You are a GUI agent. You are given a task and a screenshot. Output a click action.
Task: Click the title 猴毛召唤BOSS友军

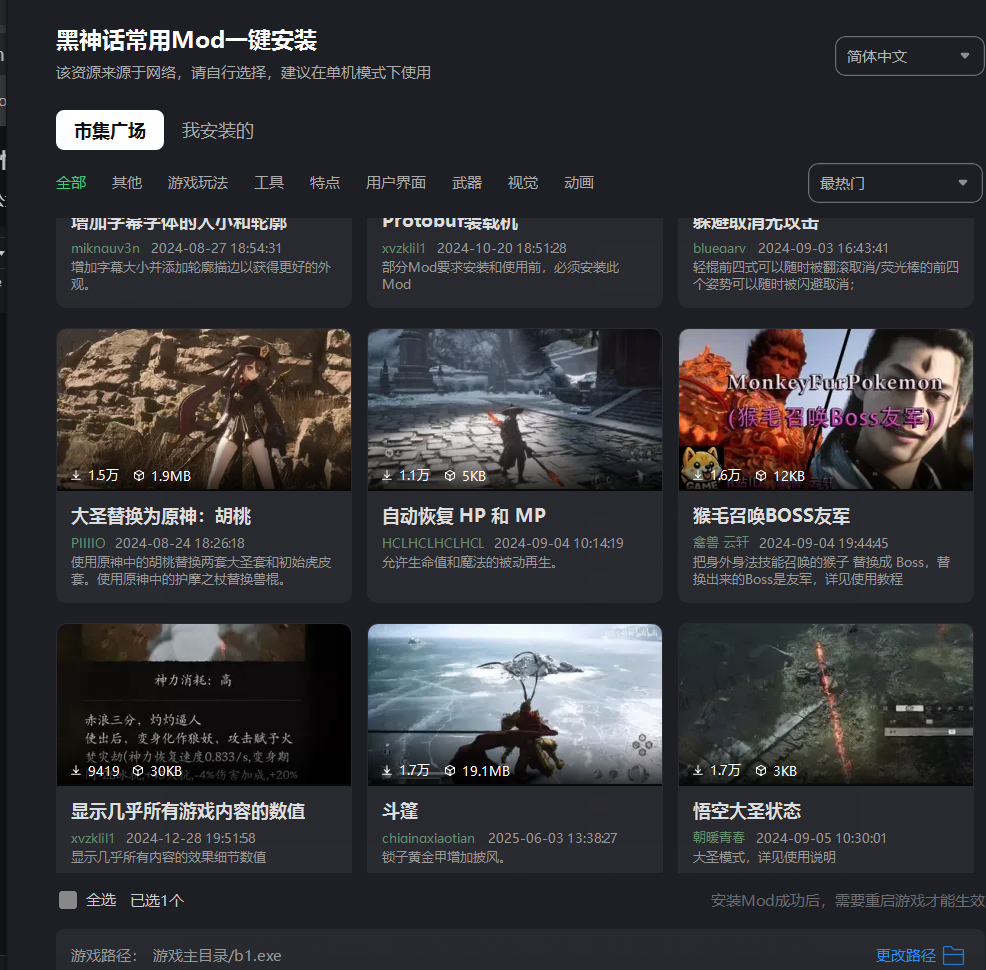pos(772,516)
